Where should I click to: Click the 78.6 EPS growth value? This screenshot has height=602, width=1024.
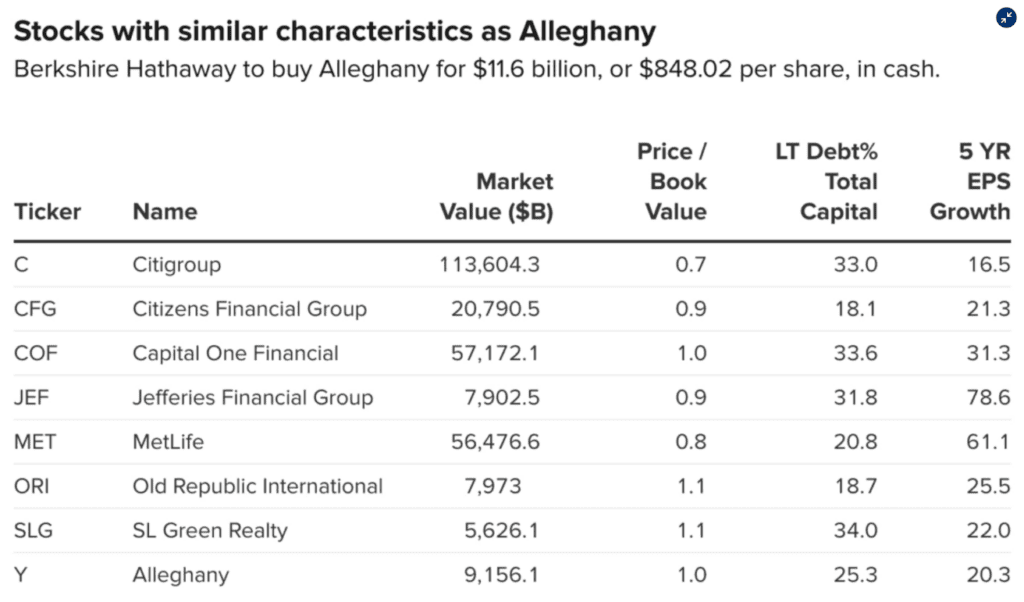point(990,398)
